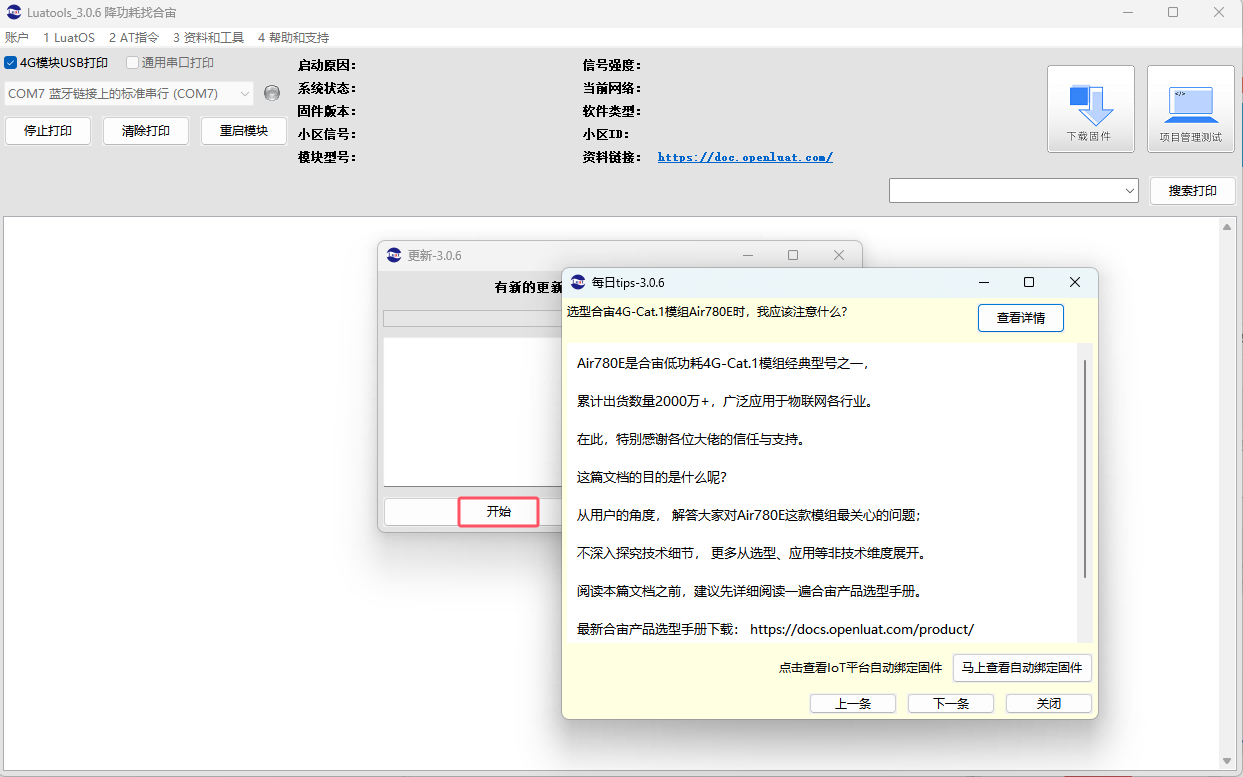Minimize the main Luatools window
Viewport: 1243px width, 777px height.
1127,12
